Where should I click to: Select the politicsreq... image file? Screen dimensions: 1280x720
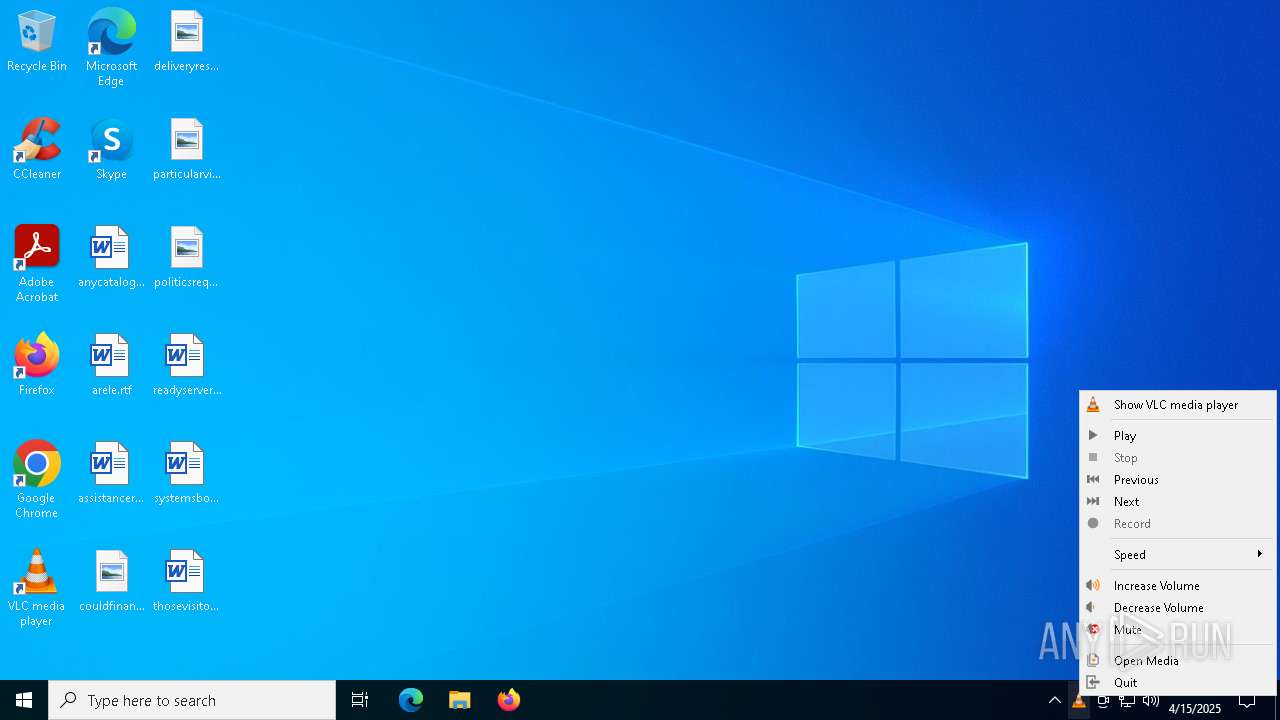pyautogui.click(x=186, y=258)
